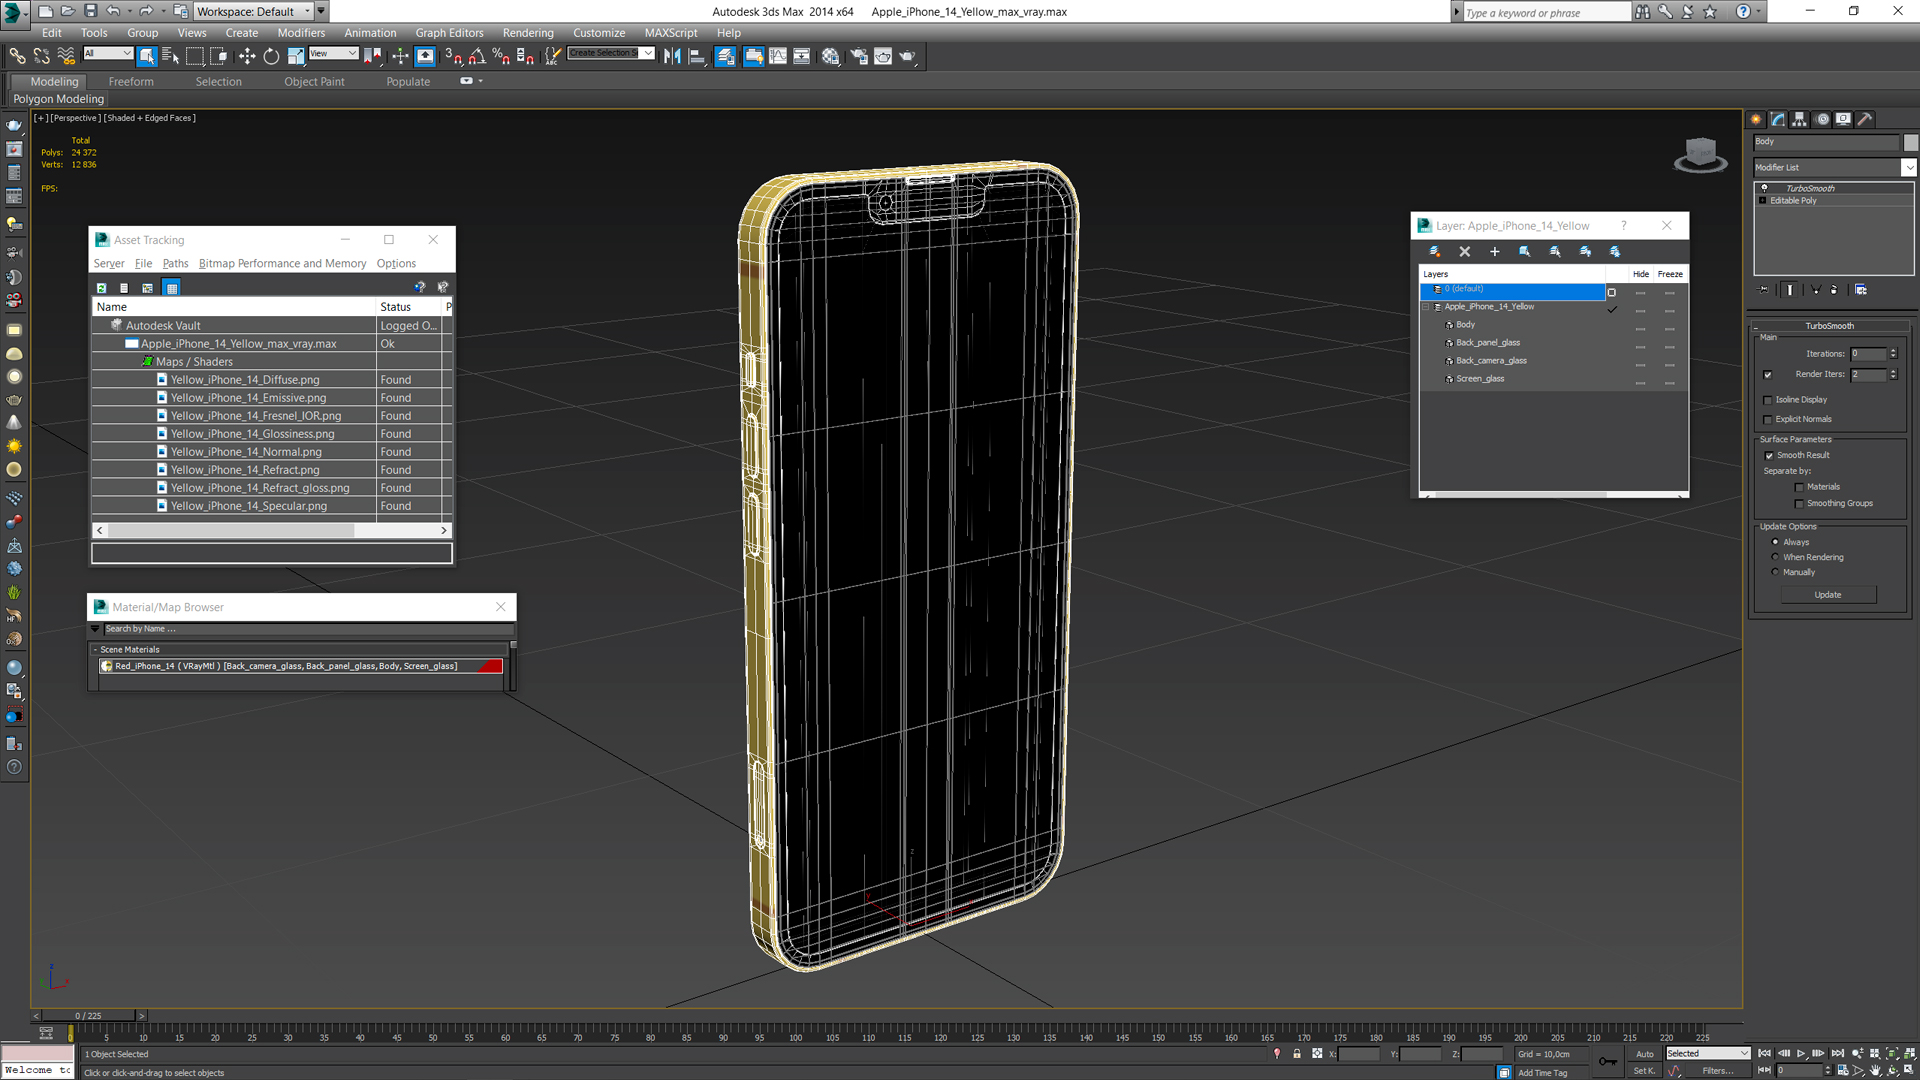Select the Always update radio button
Image resolution: width=1920 pixels, height=1080 pixels.
pyautogui.click(x=1775, y=542)
